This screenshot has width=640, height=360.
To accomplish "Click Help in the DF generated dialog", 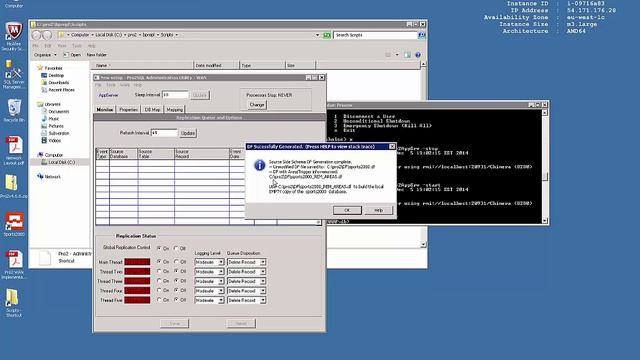I will (x=378, y=210).
